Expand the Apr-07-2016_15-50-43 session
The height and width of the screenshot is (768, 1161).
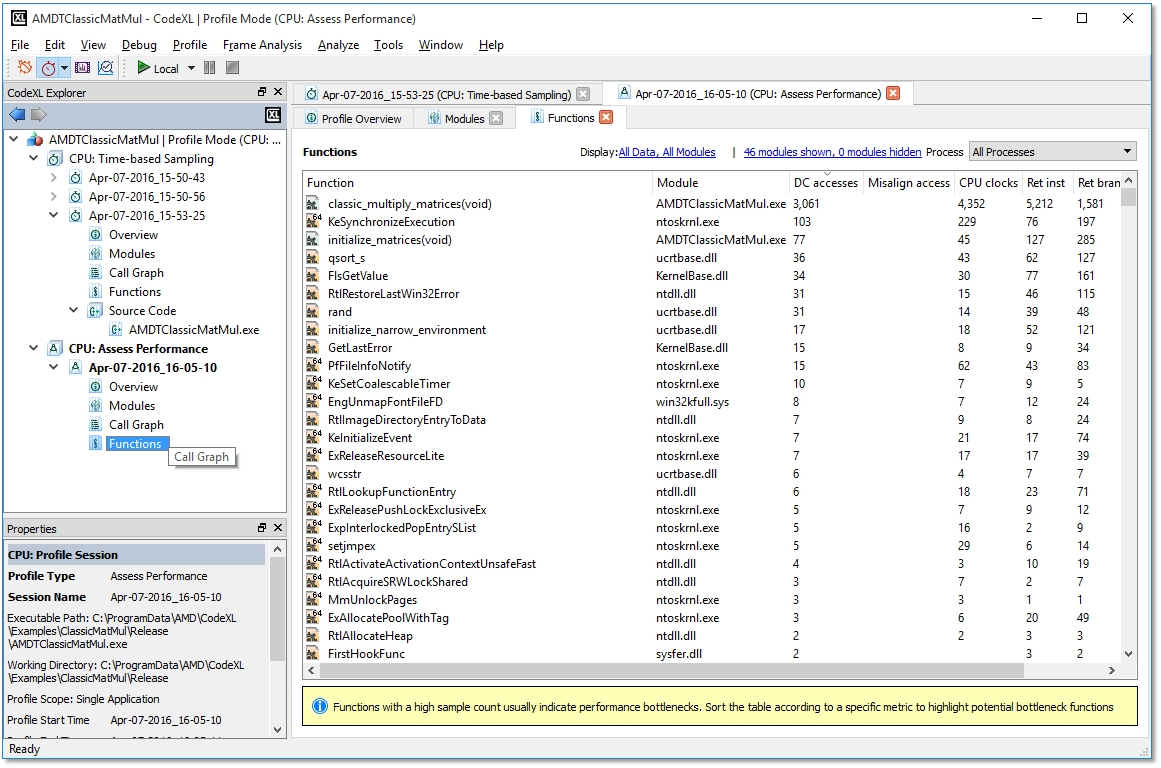click(x=53, y=177)
